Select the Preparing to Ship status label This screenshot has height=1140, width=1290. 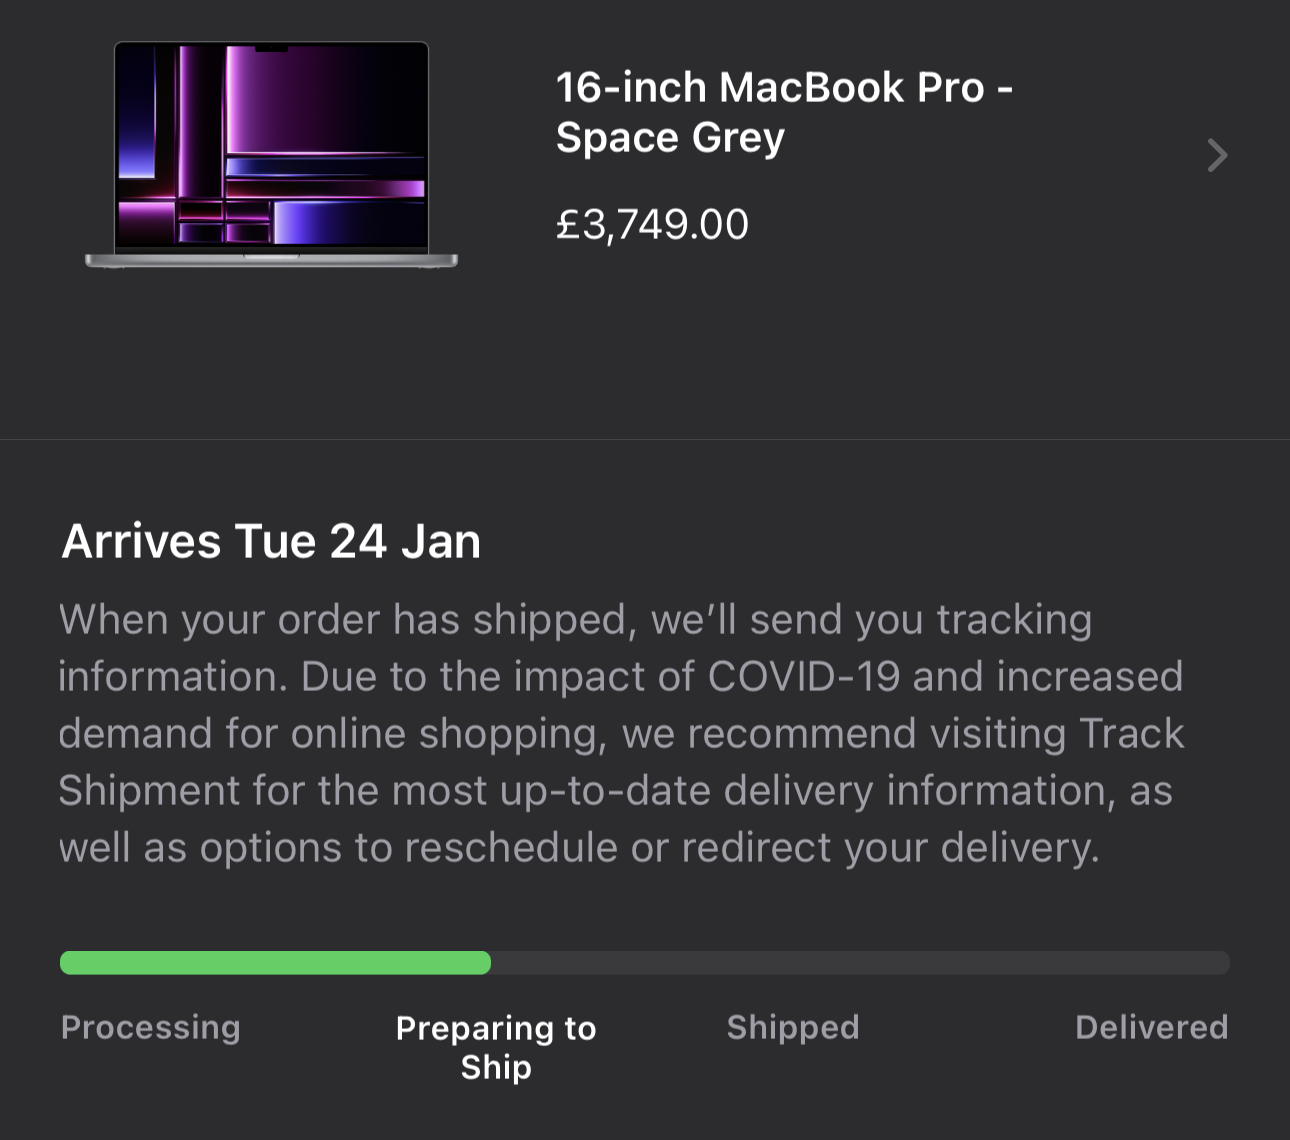click(x=496, y=1047)
